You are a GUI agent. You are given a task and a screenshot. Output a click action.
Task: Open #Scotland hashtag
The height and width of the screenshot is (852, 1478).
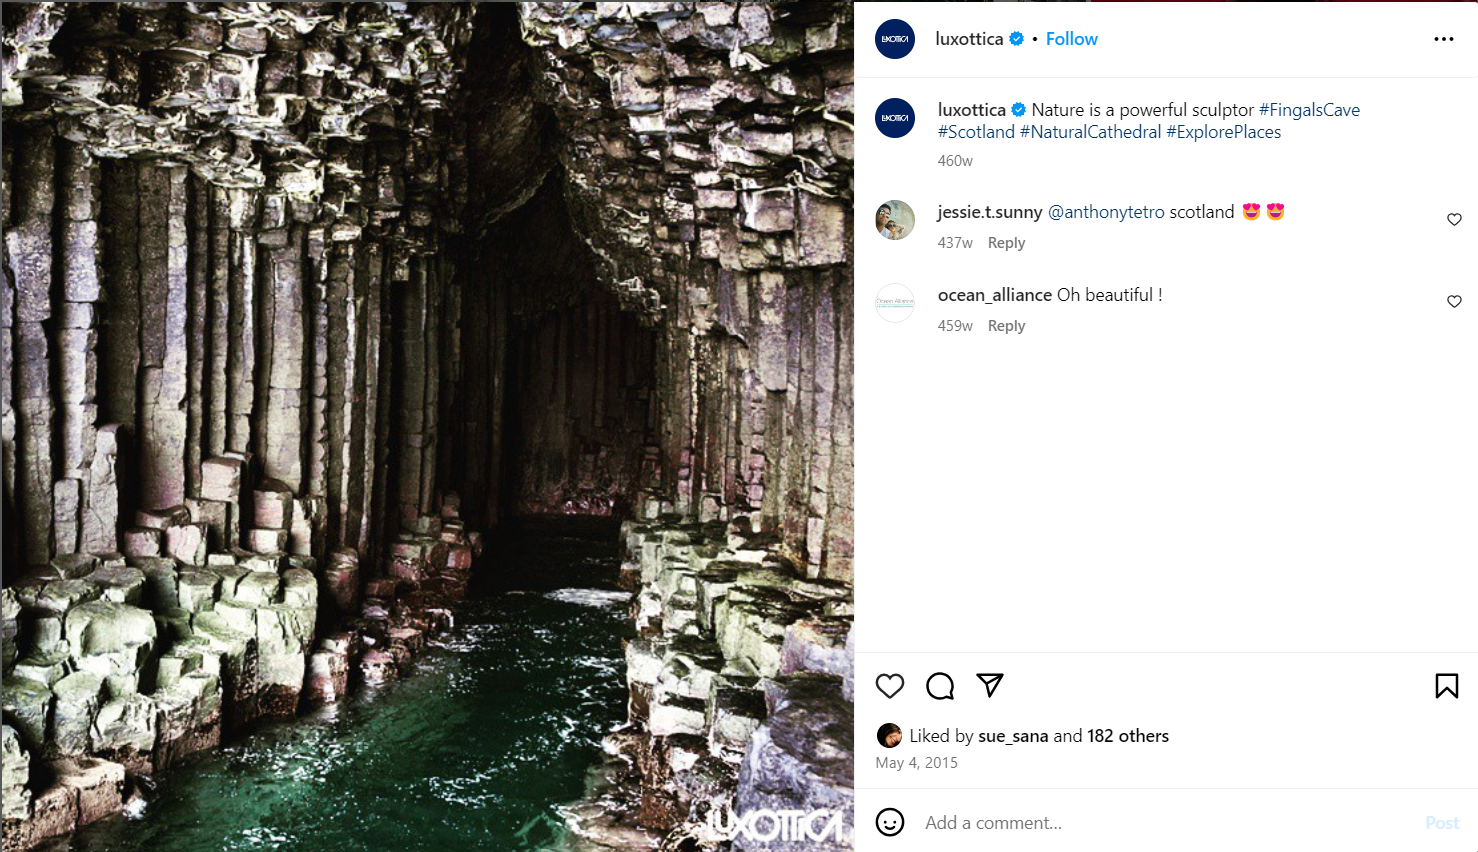pos(976,132)
